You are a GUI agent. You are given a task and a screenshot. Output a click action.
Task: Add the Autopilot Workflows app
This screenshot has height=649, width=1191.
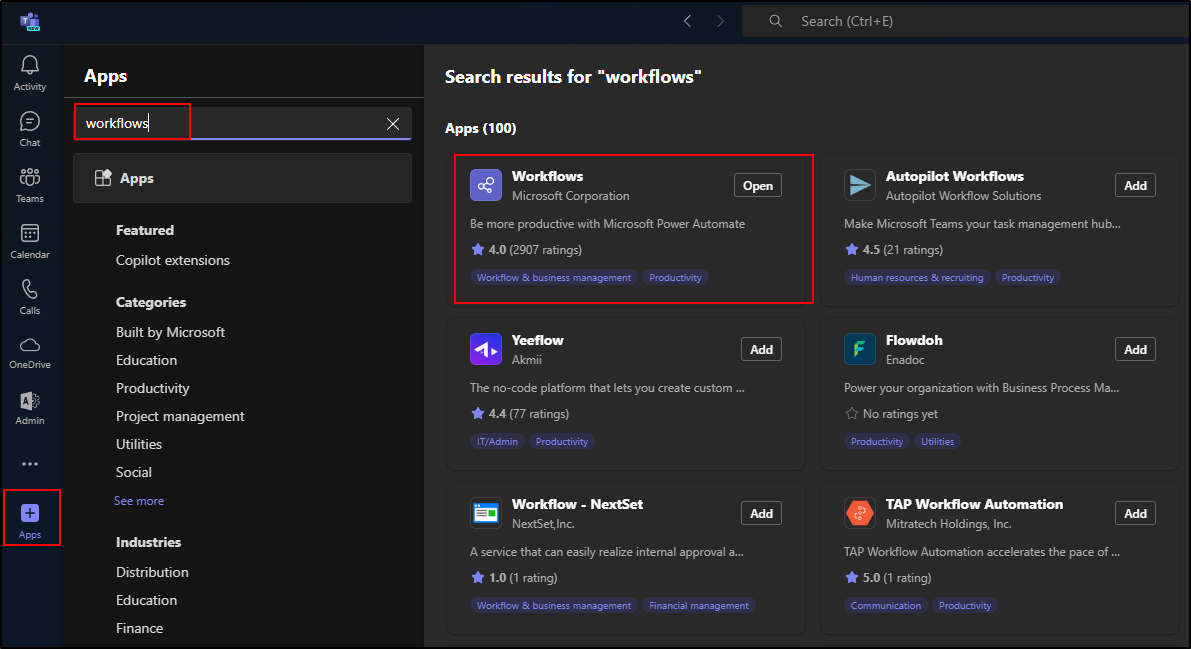[1135, 186]
